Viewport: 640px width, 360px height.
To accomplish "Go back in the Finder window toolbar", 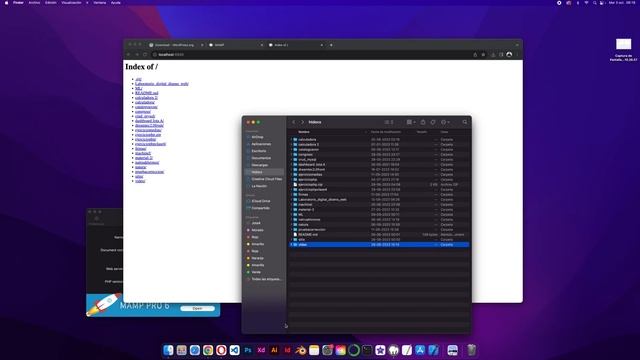I will point(293,122).
